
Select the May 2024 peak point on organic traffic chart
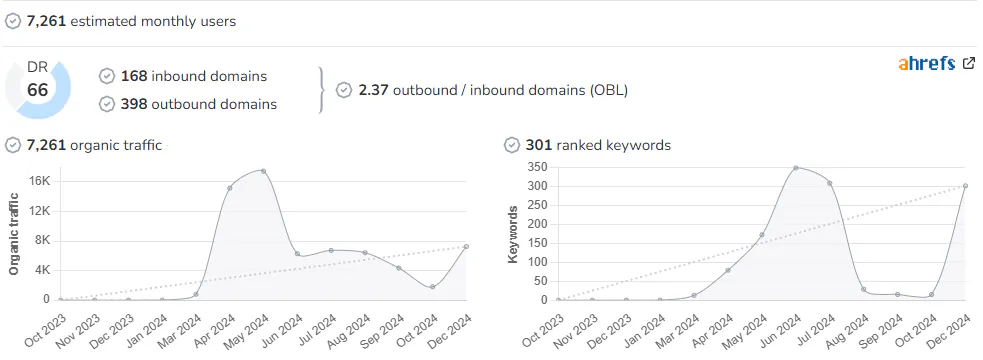tap(263, 171)
